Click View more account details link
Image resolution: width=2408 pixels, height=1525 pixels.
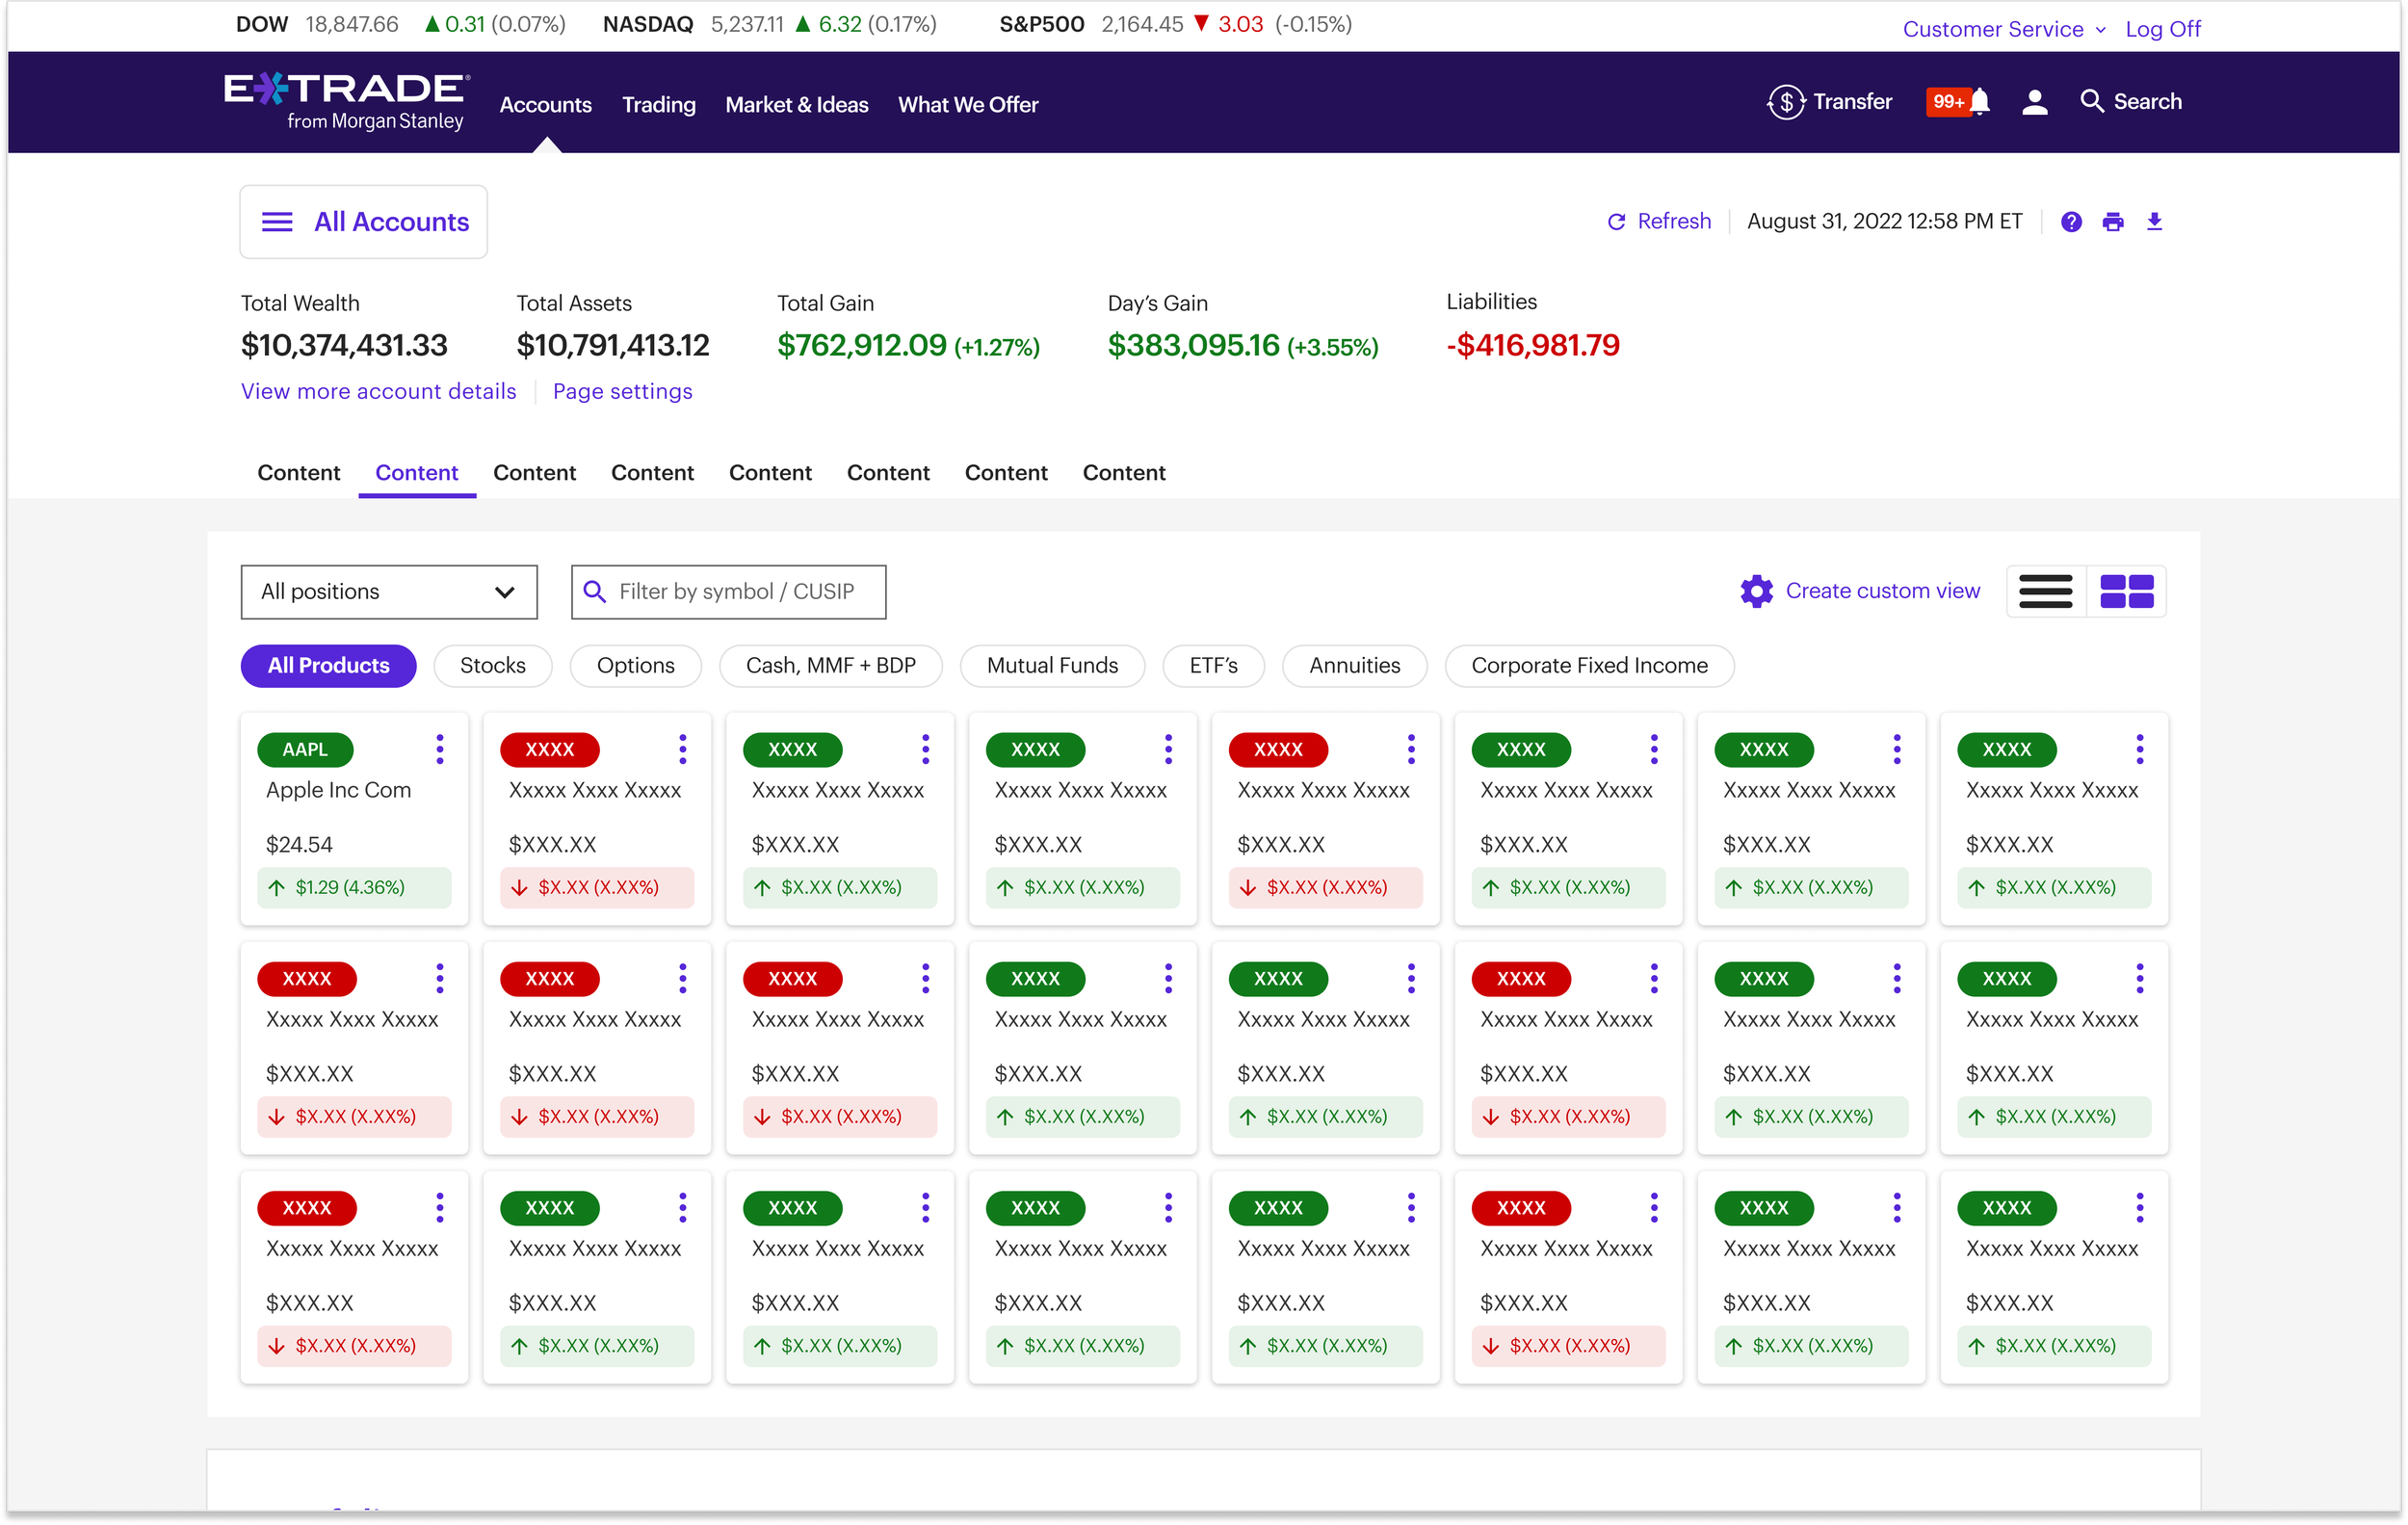point(378,391)
